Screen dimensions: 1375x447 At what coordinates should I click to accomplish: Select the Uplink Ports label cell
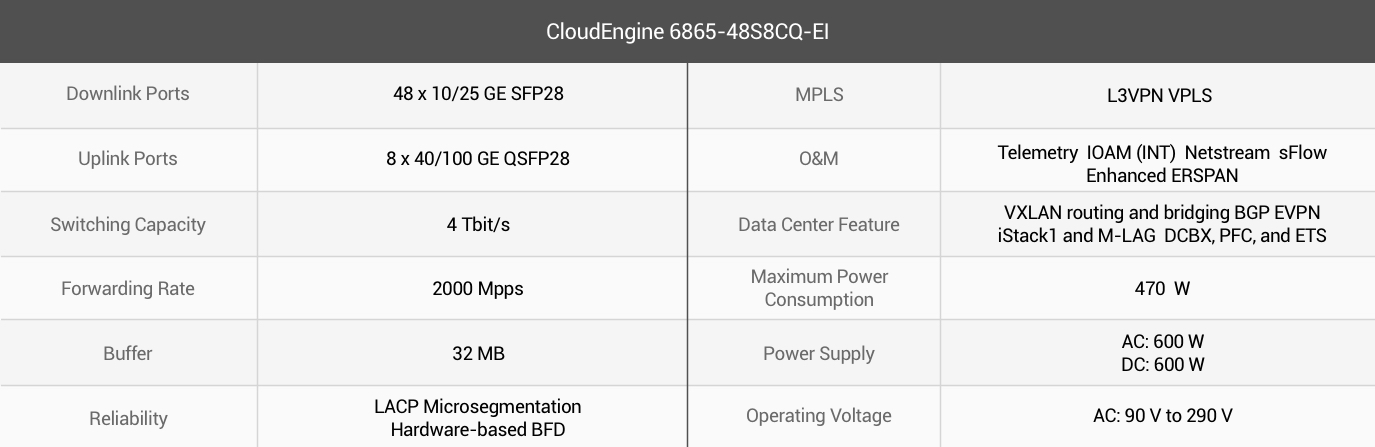(x=128, y=159)
